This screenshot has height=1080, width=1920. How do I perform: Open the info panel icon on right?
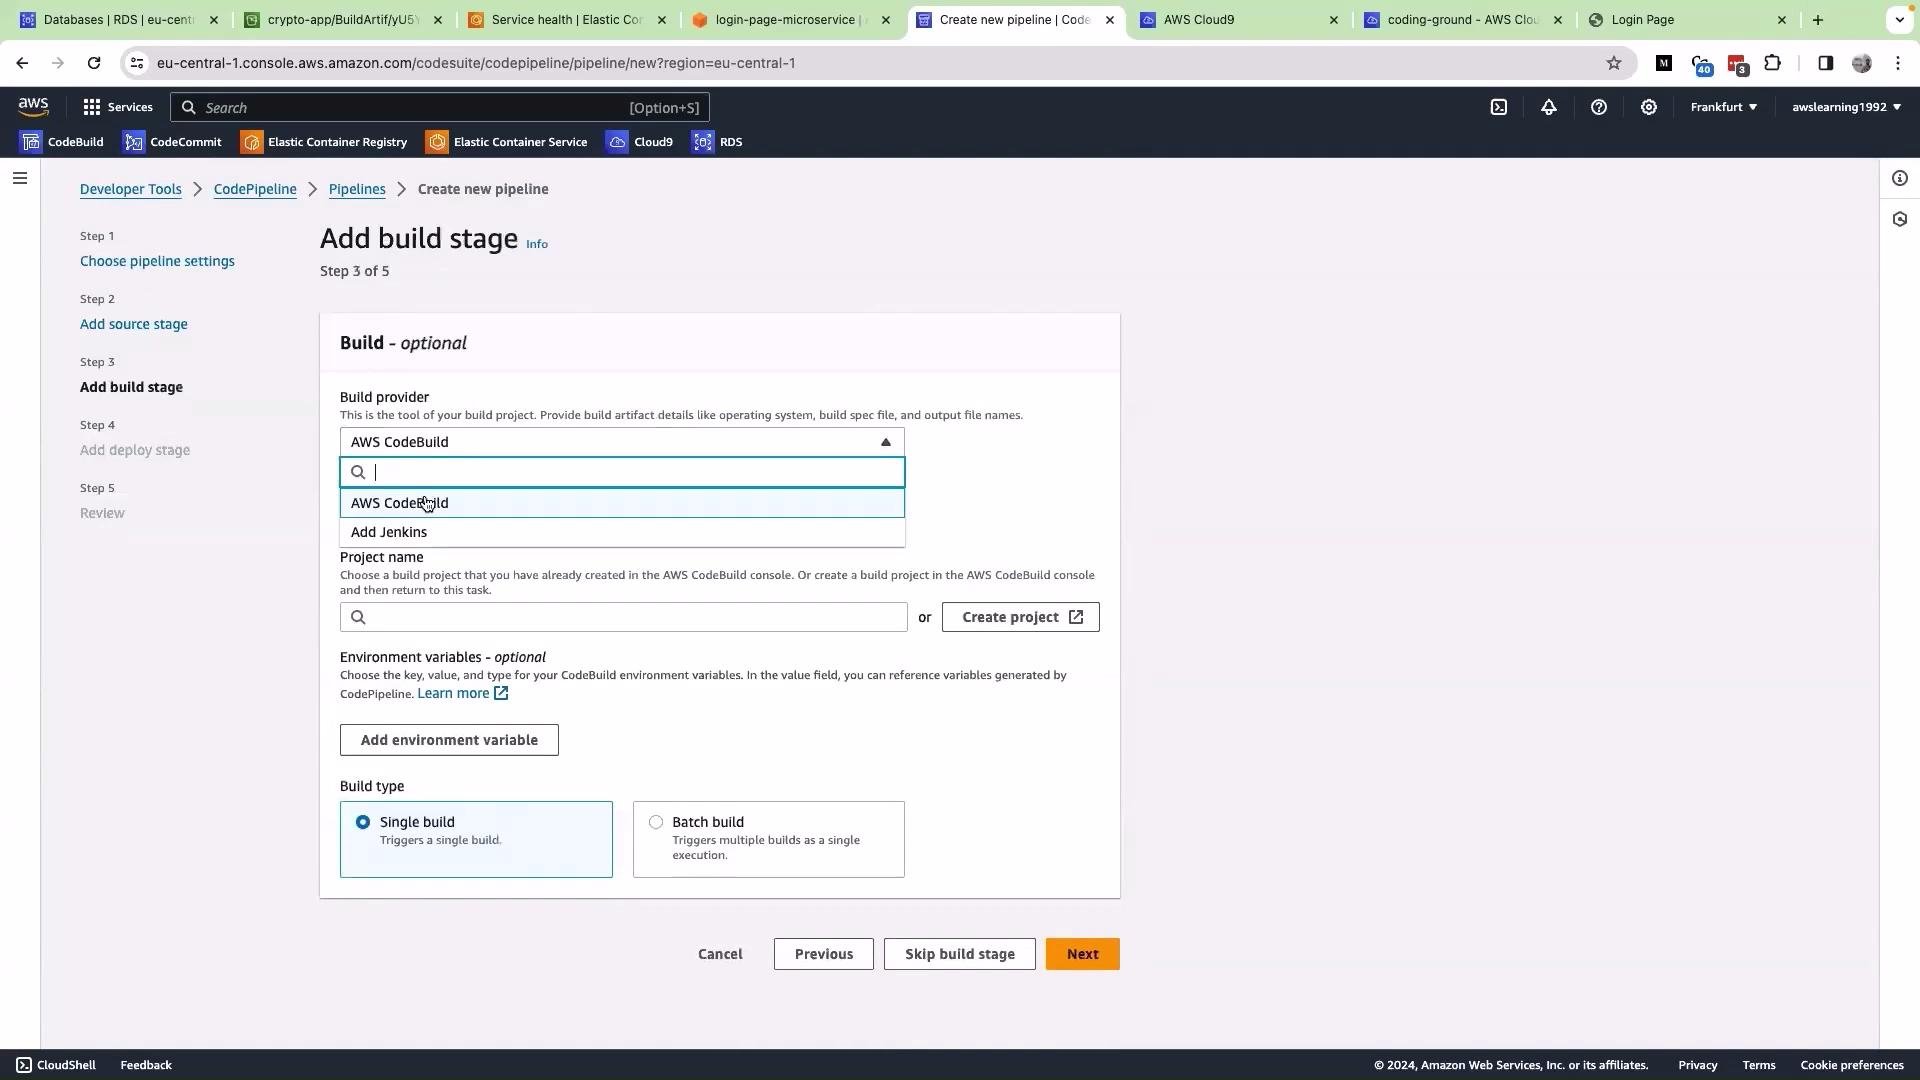click(1900, 179)
